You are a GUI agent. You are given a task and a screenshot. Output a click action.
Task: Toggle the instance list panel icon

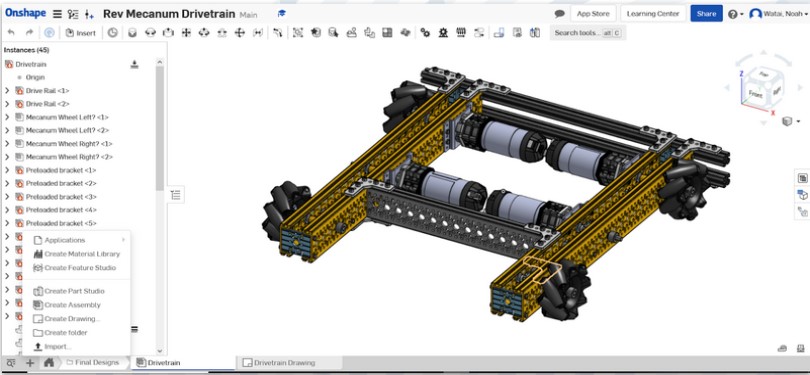coord(176,195)
